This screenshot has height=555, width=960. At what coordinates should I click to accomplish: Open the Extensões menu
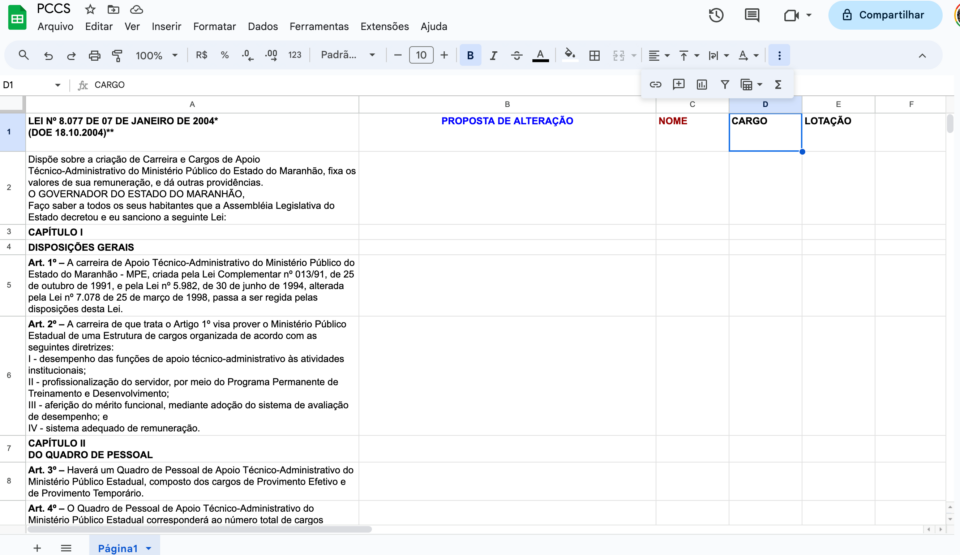pos(384,26)
